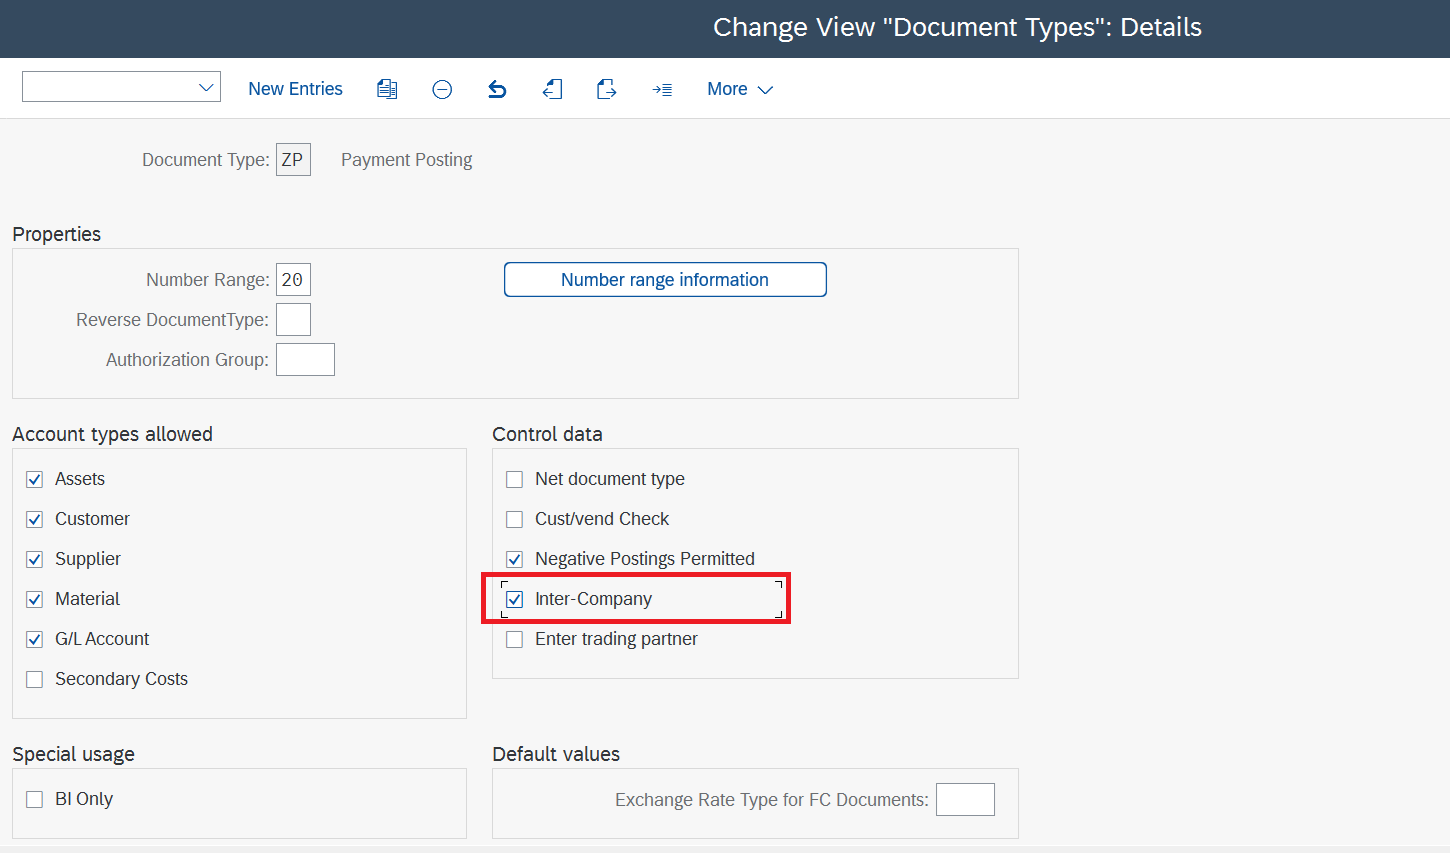Click the Default values heading
The width and height of the screenshot is (1450, 853).
556,754
